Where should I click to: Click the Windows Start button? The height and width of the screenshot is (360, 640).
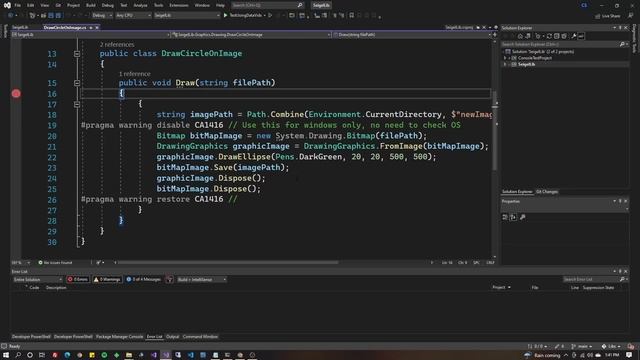(x=6, y=355)
